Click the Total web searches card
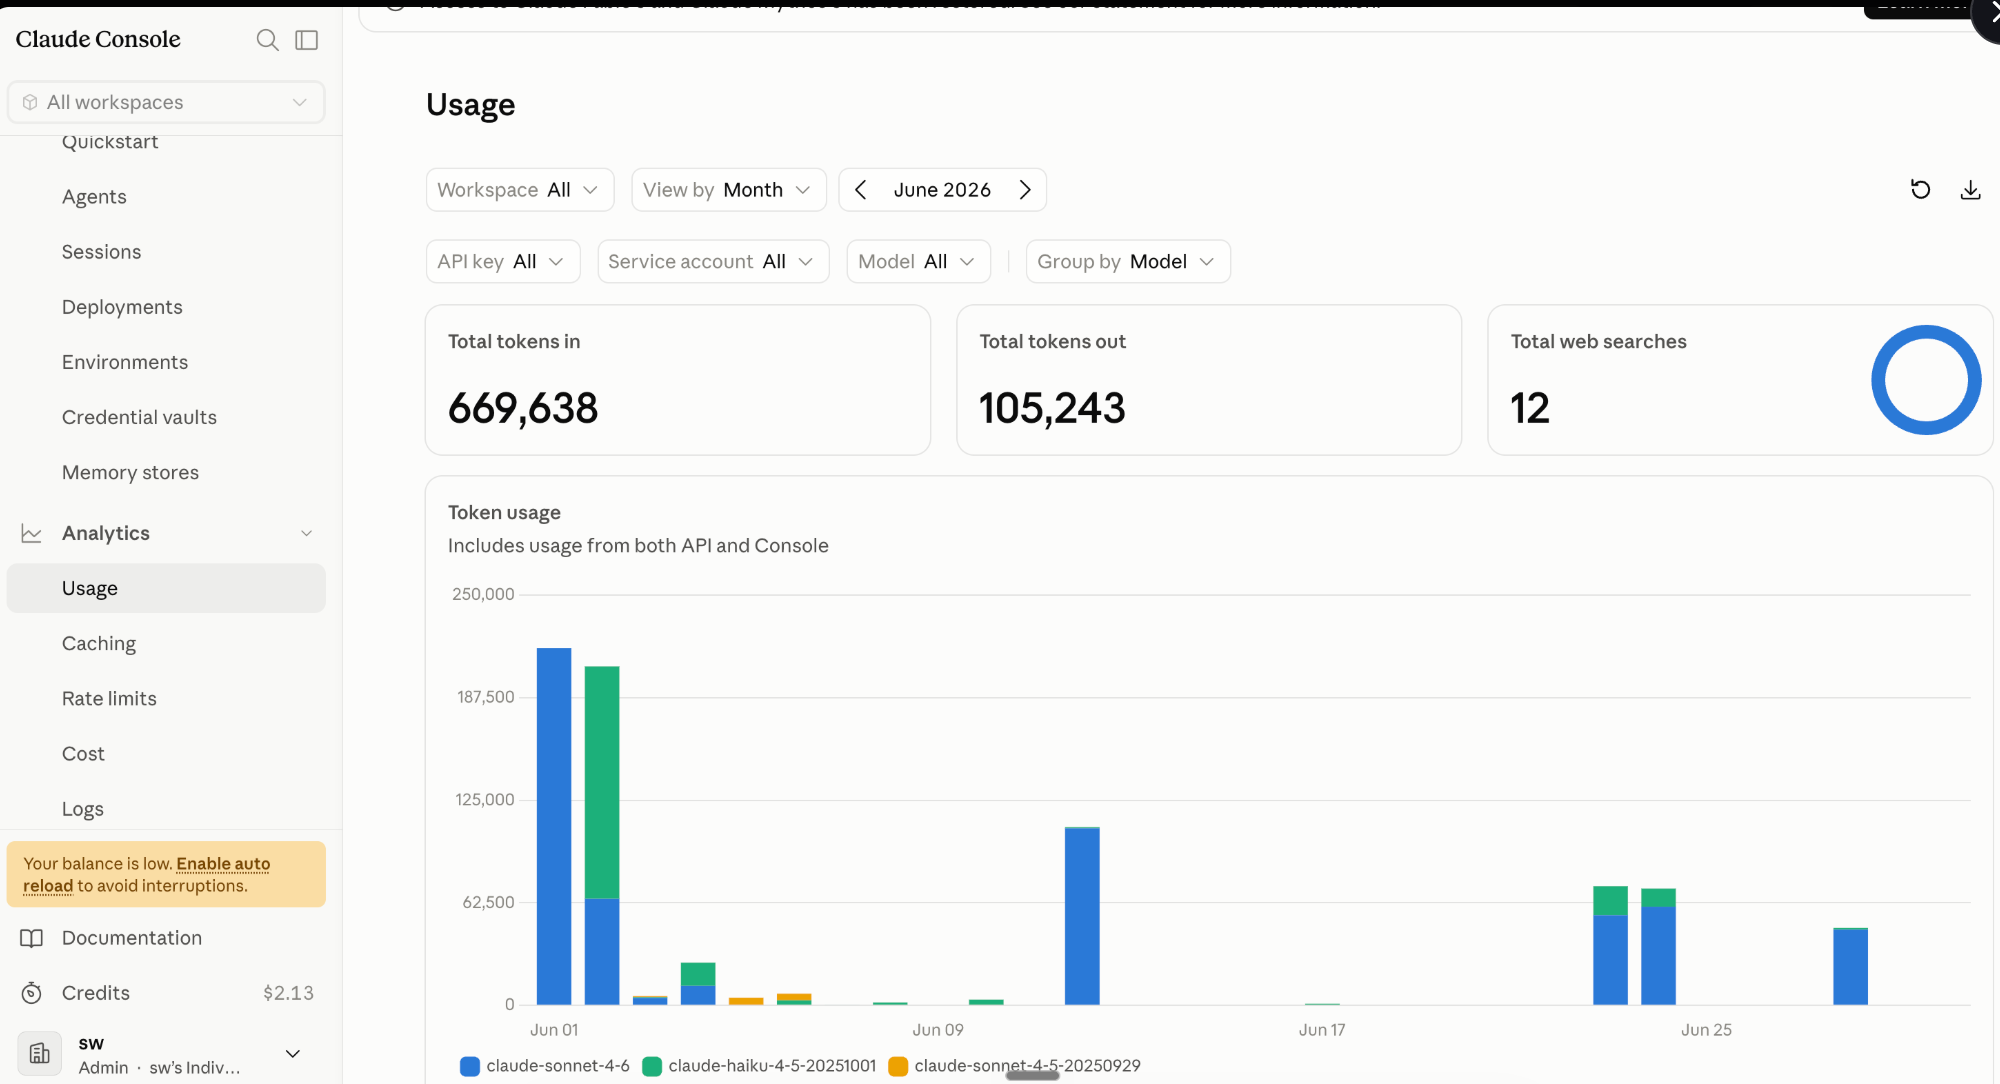This screenshot has height=1084, width=2000. point(1740,380)
